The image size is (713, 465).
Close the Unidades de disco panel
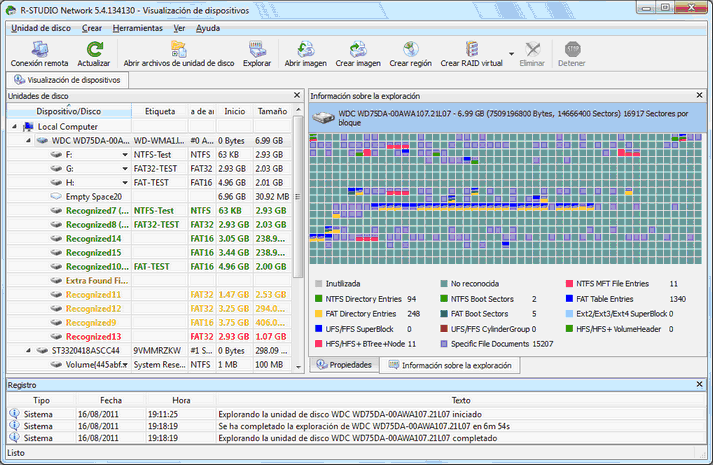coord(296,95)
